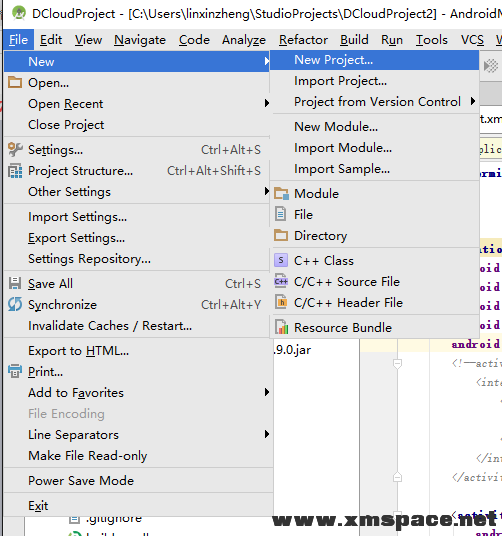Click the File document icon in submenu
This screenshot has width=502, height=536.
[x=281, y=214]
